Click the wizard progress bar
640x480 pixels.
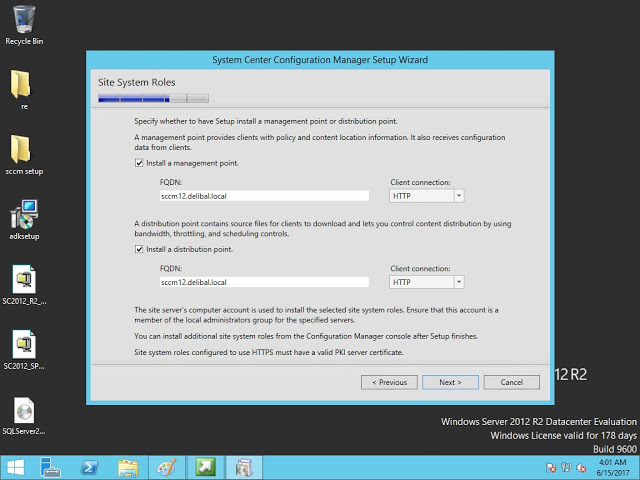(x=153, y=99)
